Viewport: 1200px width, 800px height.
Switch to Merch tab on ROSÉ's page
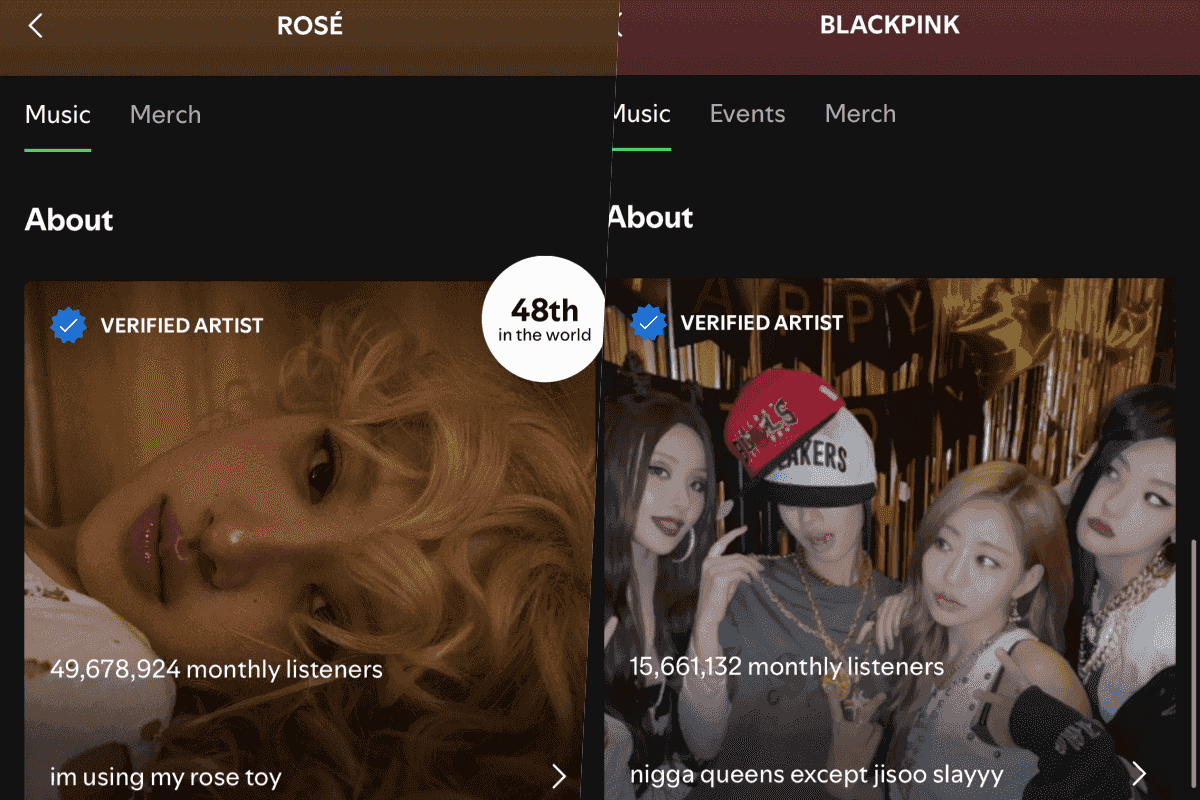point(165,115)
